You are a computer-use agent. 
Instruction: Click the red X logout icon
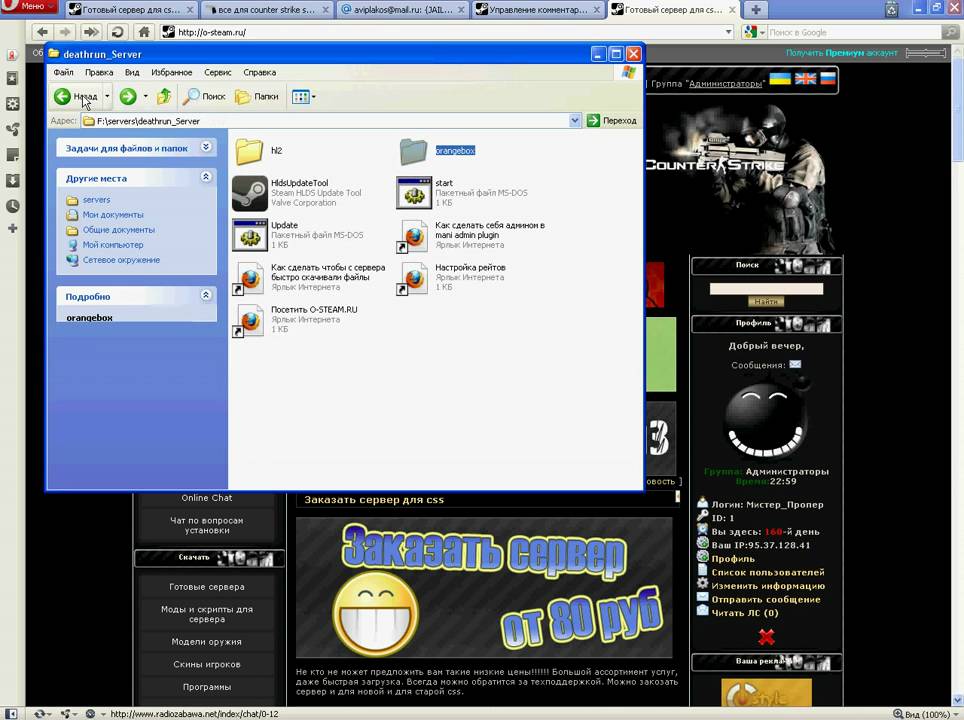point(766,637)
